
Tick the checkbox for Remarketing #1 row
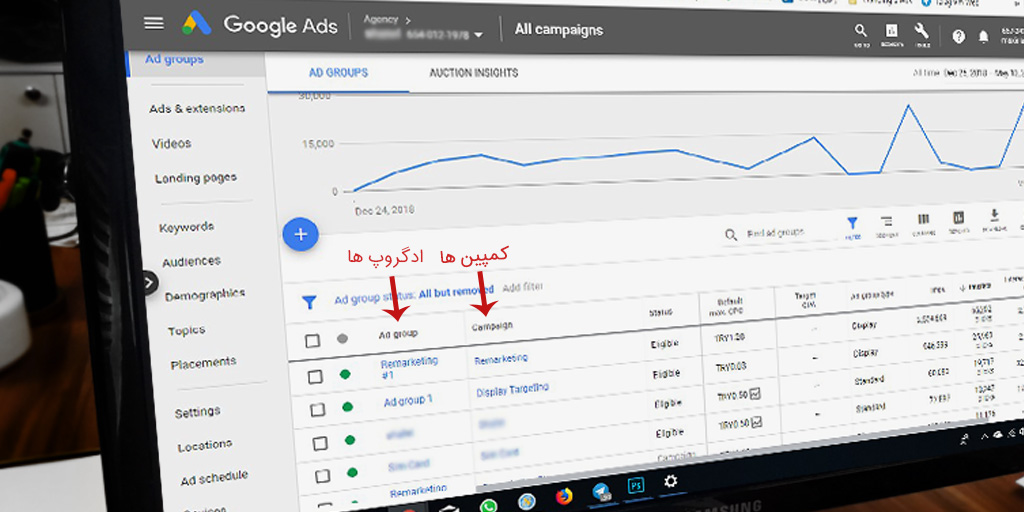point(315,376)
